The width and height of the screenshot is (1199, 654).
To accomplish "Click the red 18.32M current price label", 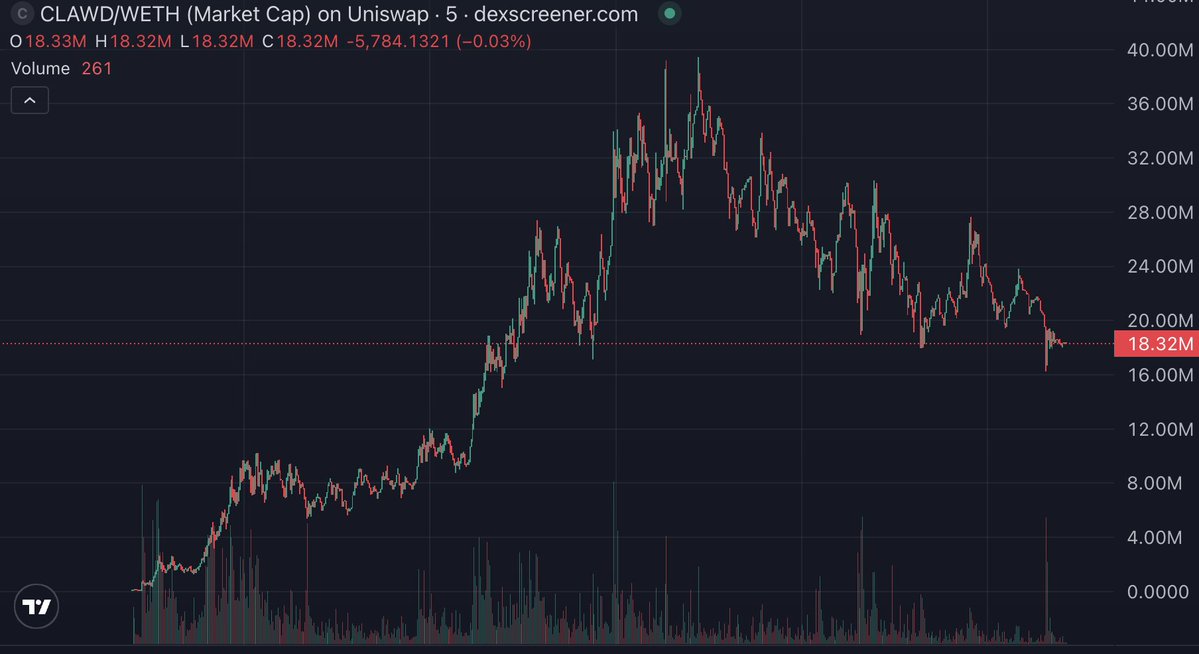I will (x=1156, y=343).
